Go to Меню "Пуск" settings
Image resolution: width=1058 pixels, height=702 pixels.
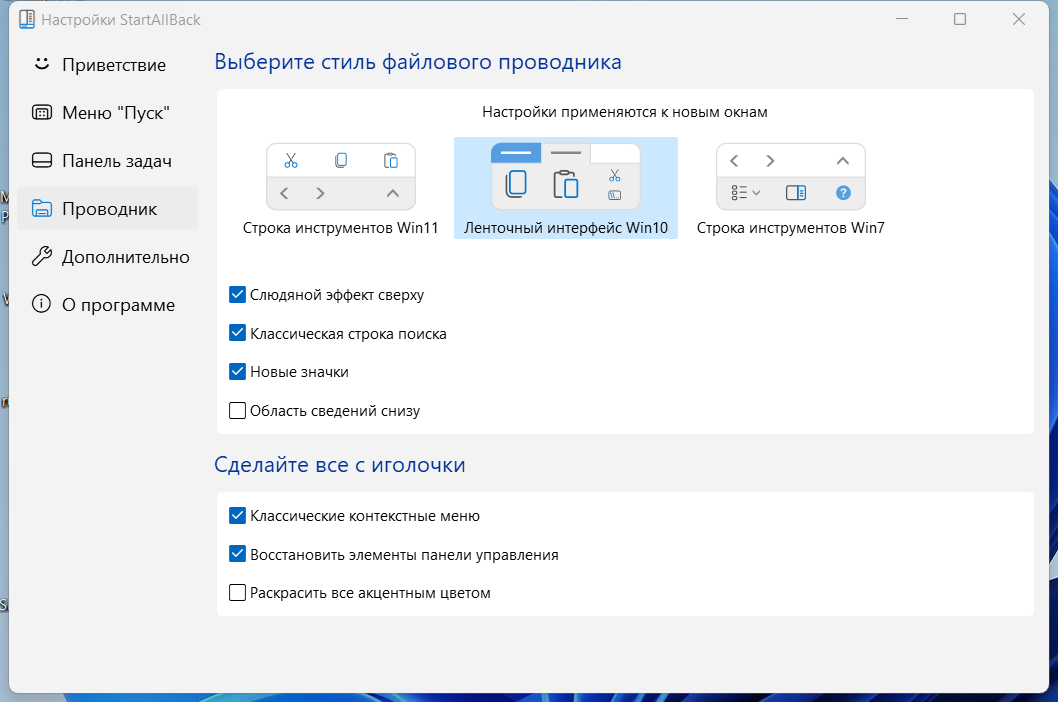[107, 113]
